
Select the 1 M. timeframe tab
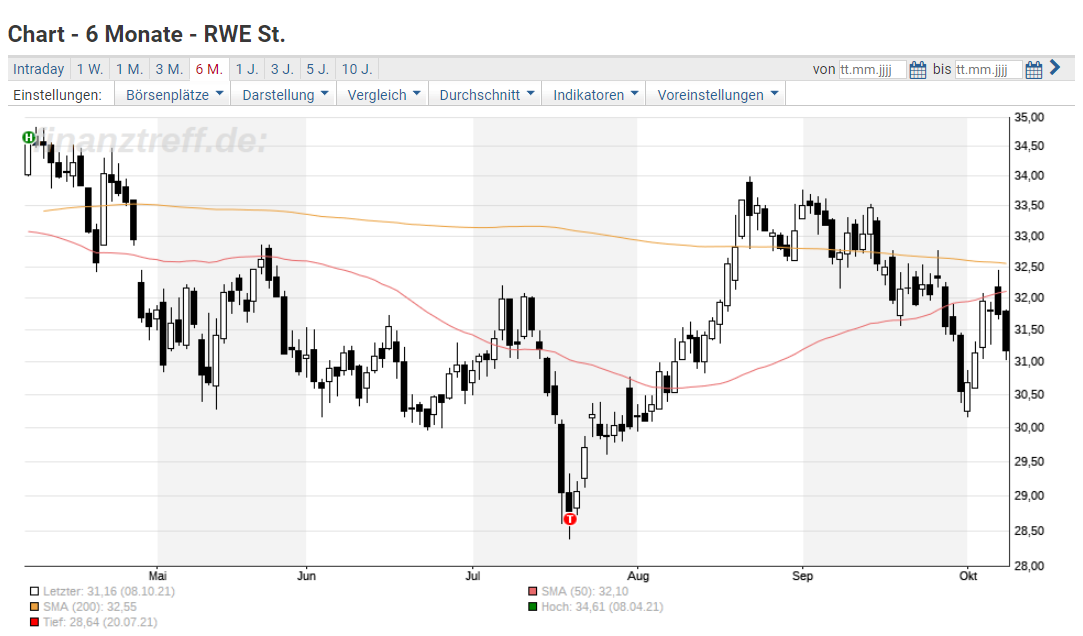point(129,69)
